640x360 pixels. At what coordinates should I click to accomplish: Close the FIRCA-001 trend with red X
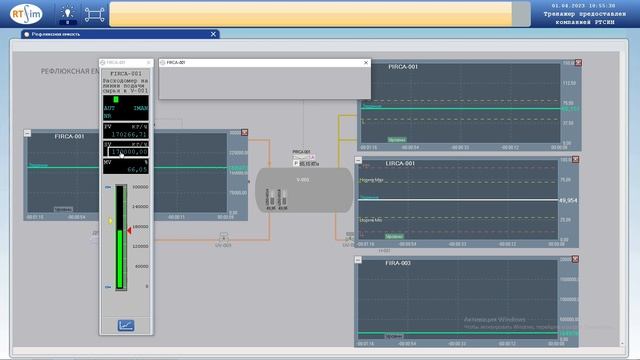click(244, 133)
